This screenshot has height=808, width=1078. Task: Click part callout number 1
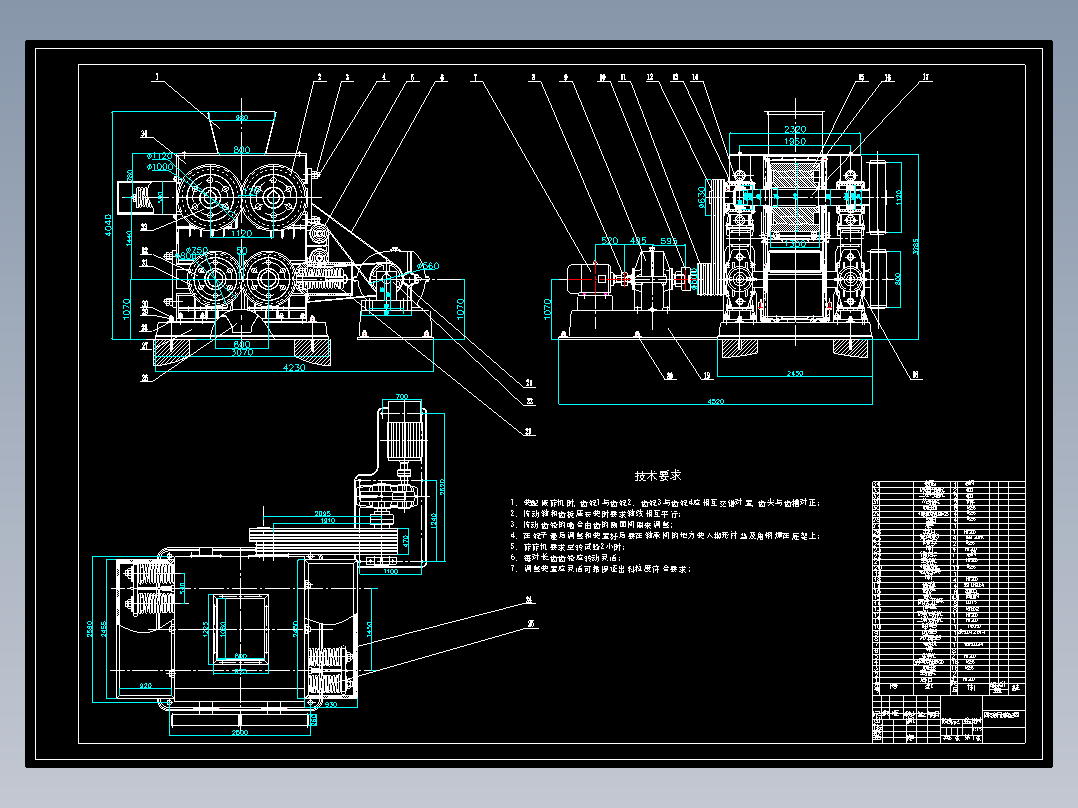157,77
